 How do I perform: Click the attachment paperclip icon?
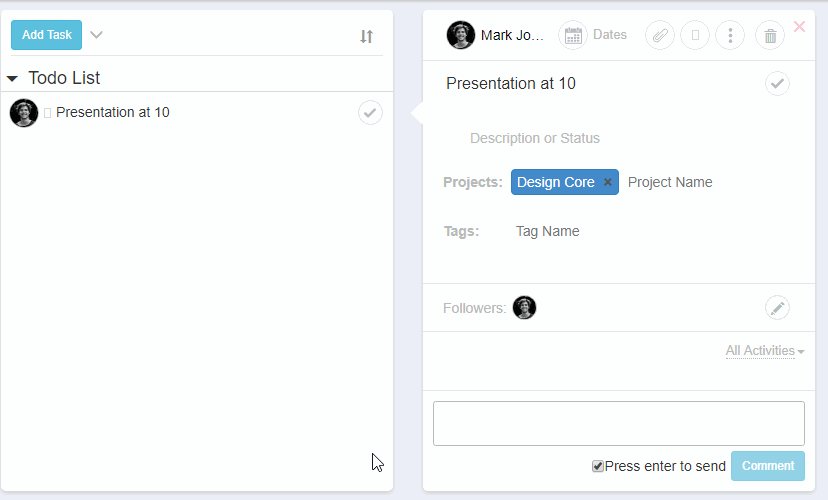click(x=659, y=36)
